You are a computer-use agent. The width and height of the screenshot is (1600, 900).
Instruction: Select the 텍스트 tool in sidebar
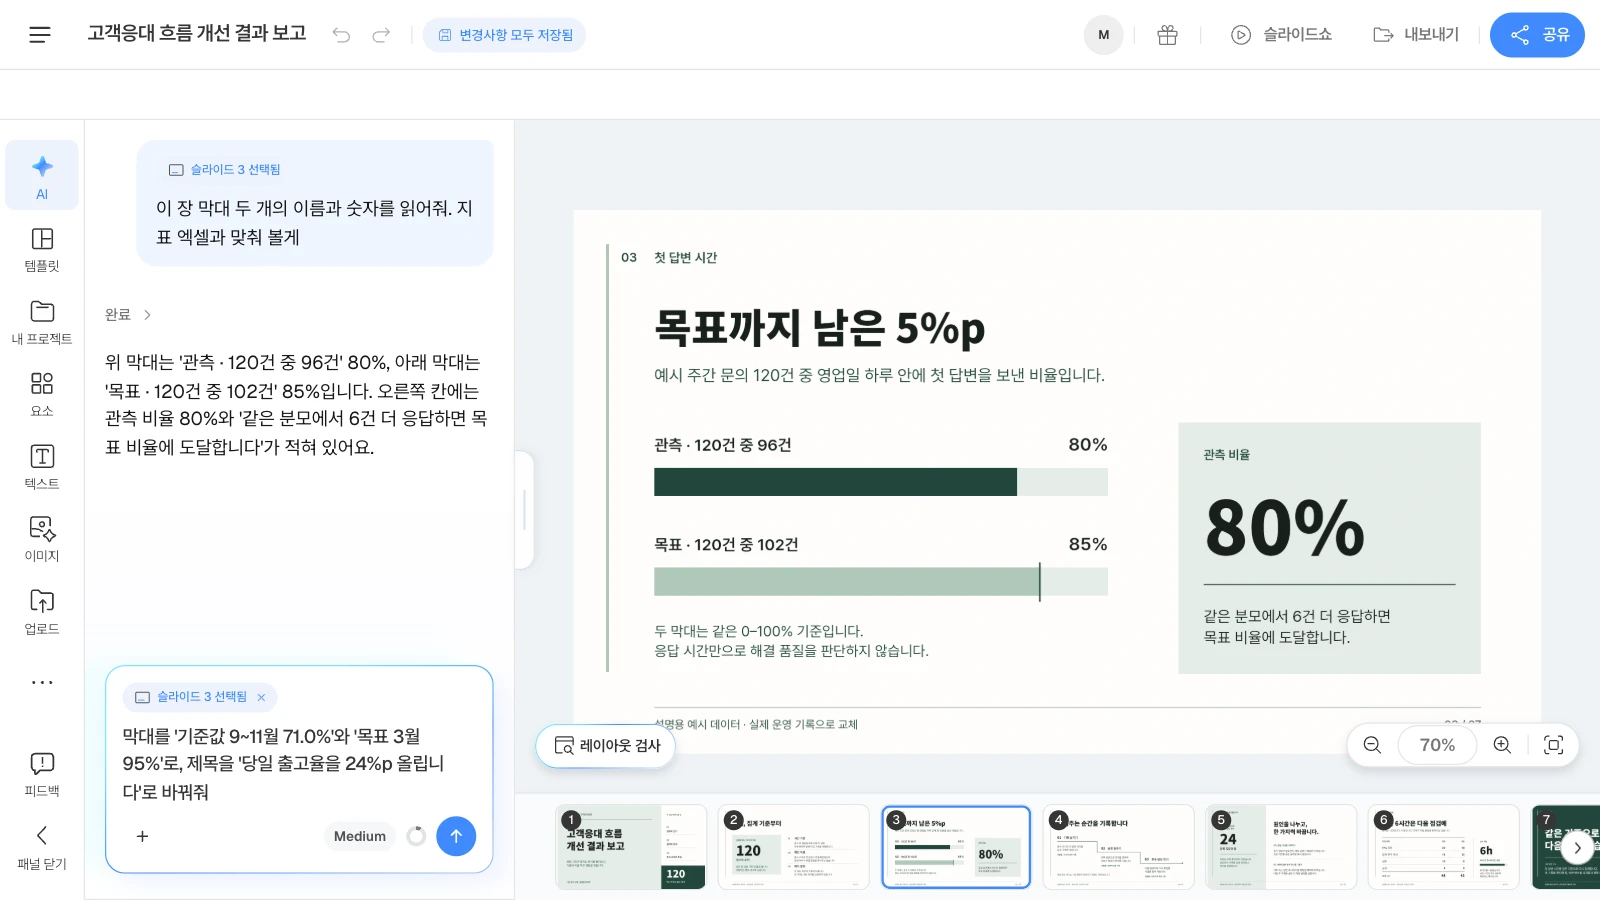tap(42, 466)
